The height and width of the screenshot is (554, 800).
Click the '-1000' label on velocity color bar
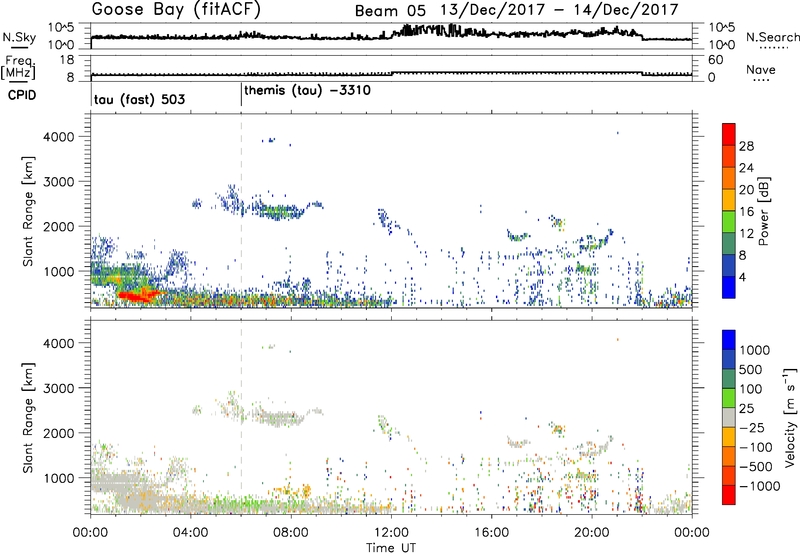[x=759, y=486]
